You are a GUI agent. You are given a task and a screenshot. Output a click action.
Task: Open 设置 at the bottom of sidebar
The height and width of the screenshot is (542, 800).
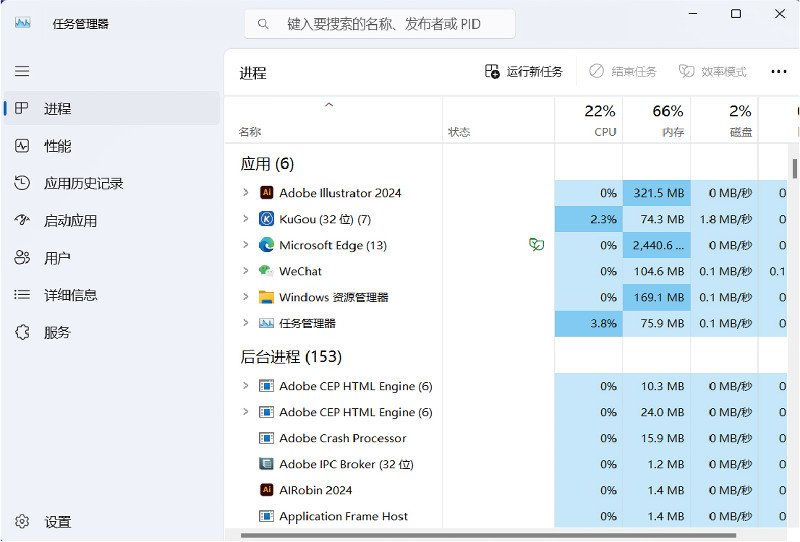[57, 522]
